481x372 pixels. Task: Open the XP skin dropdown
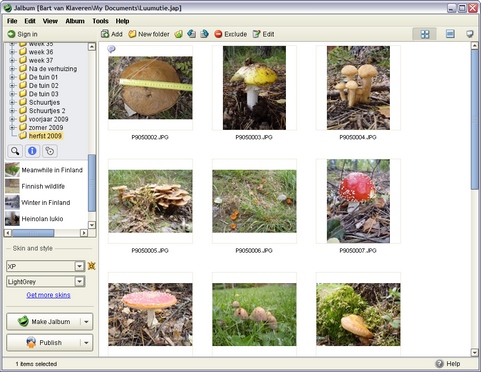coord(79,266)
